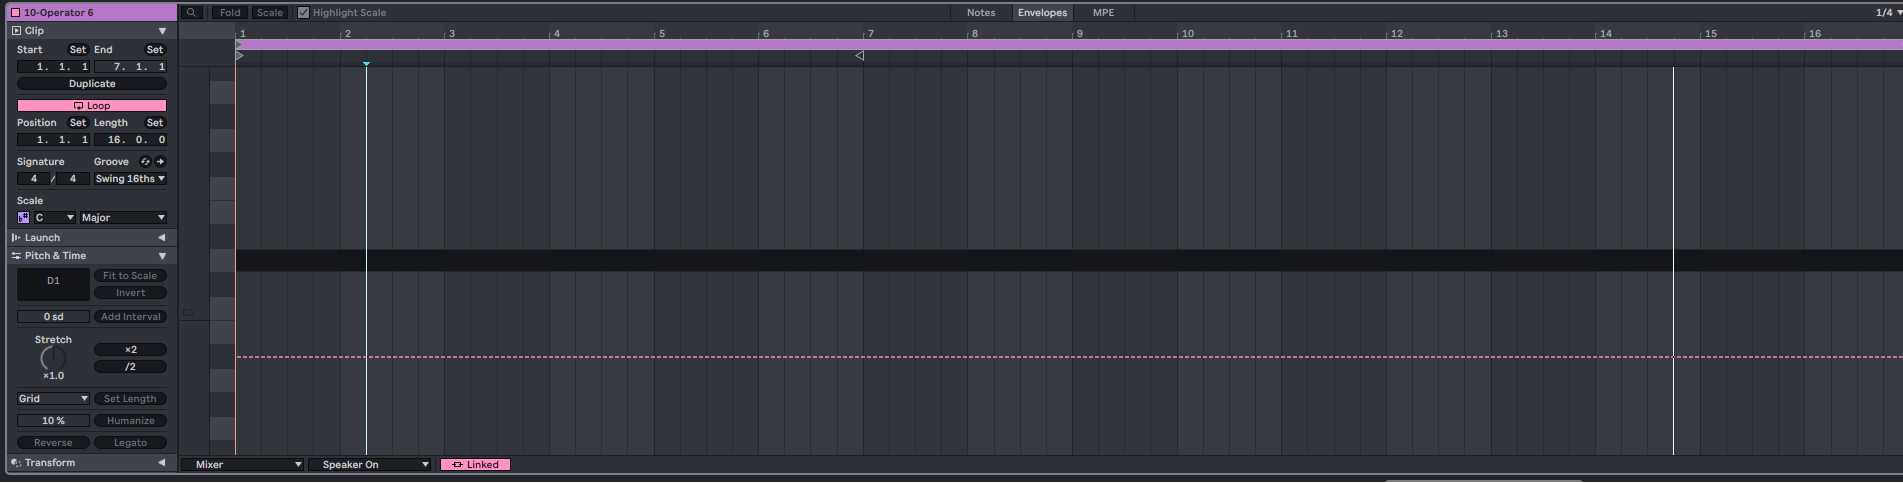Screen dimensions: 1903x483
Task: Click Set button for clip Start
Action: pos(78,50)
